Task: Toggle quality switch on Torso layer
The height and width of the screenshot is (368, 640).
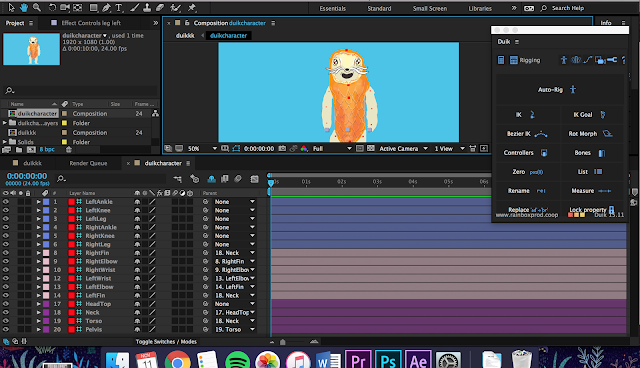Action: click(152, 321)
